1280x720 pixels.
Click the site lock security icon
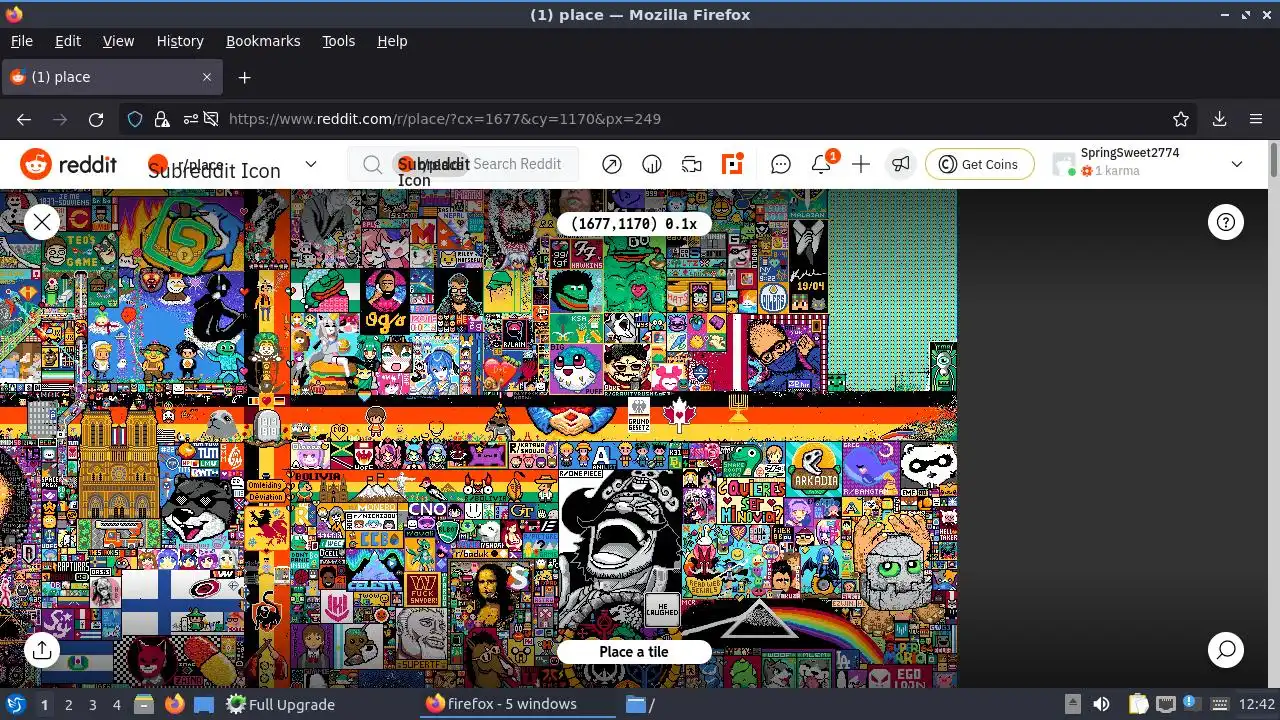pos(162,119)
